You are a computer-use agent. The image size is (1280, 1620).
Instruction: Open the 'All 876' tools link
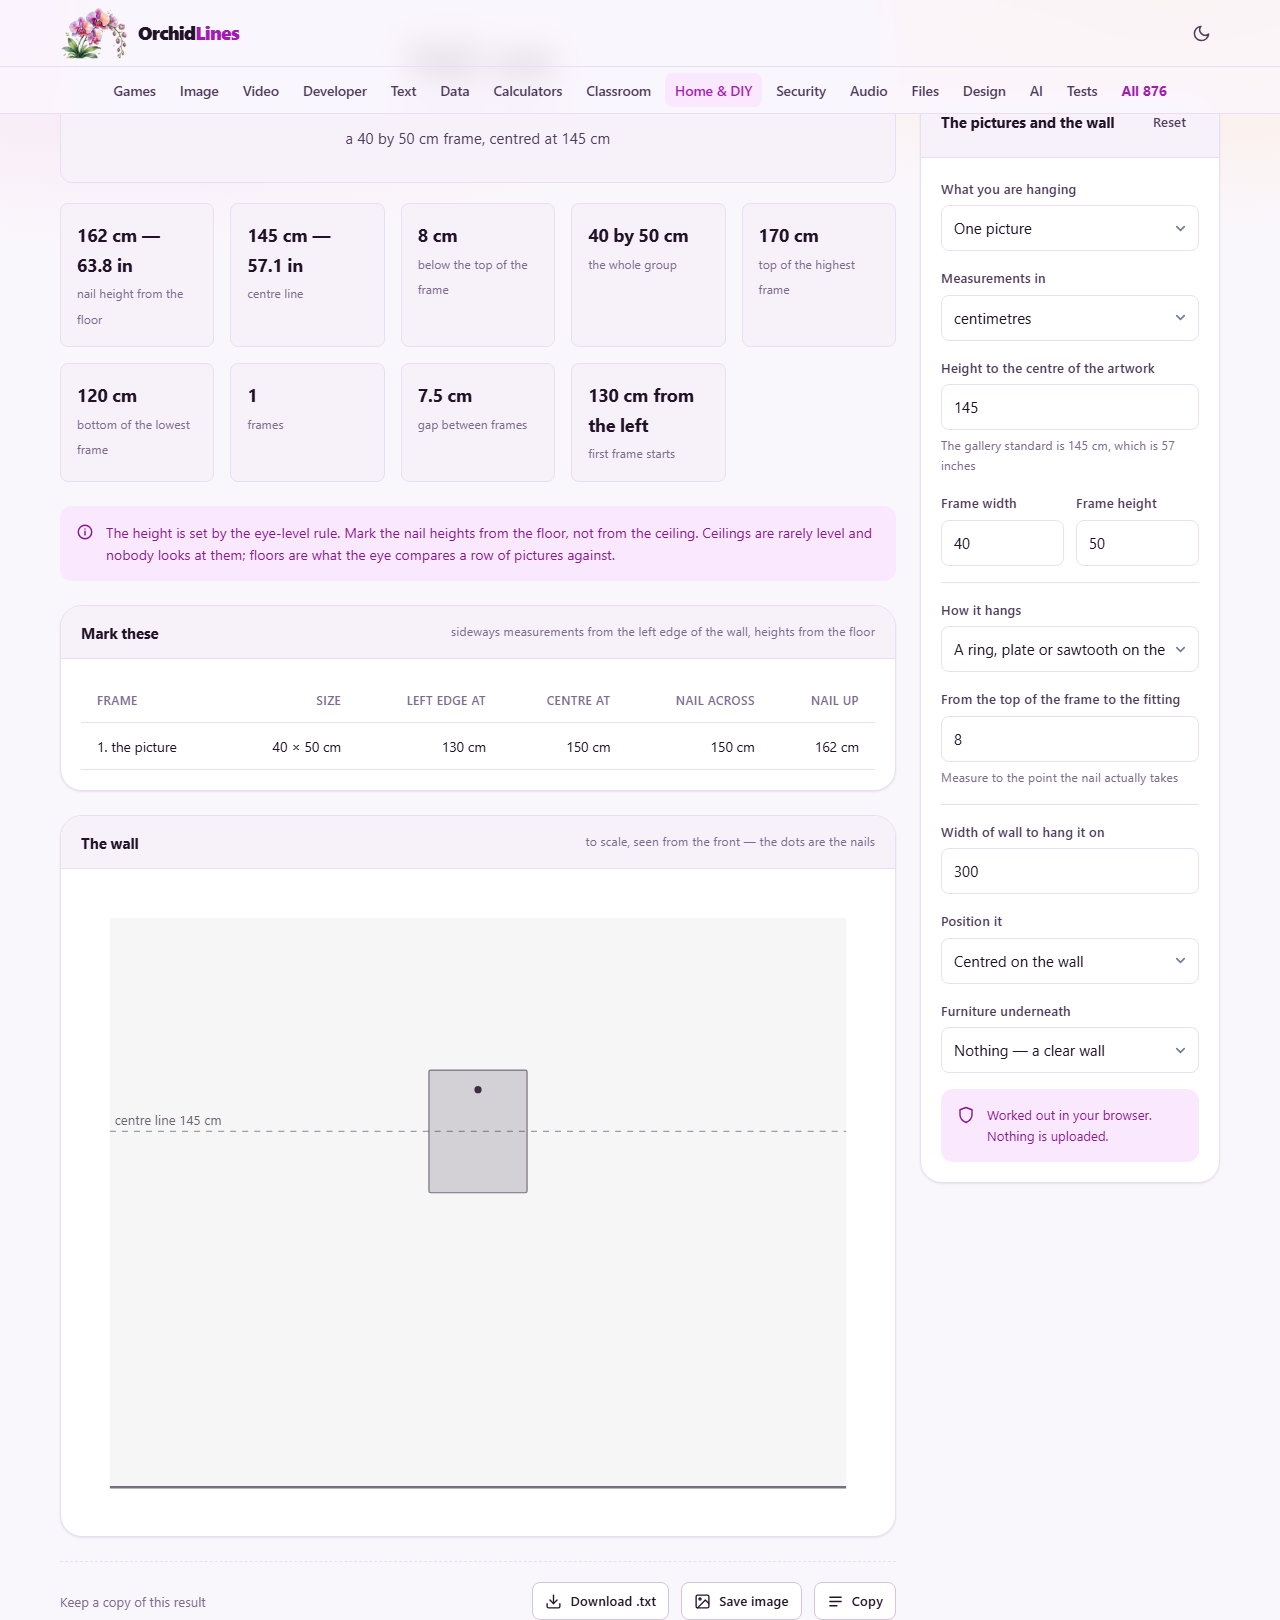pos(1144,91)
